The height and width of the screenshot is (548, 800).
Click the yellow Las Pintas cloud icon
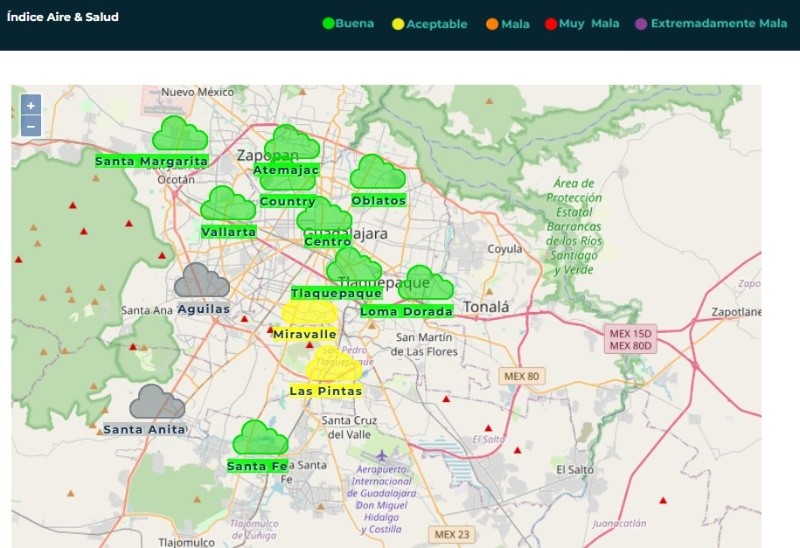(x=331, y=366)
